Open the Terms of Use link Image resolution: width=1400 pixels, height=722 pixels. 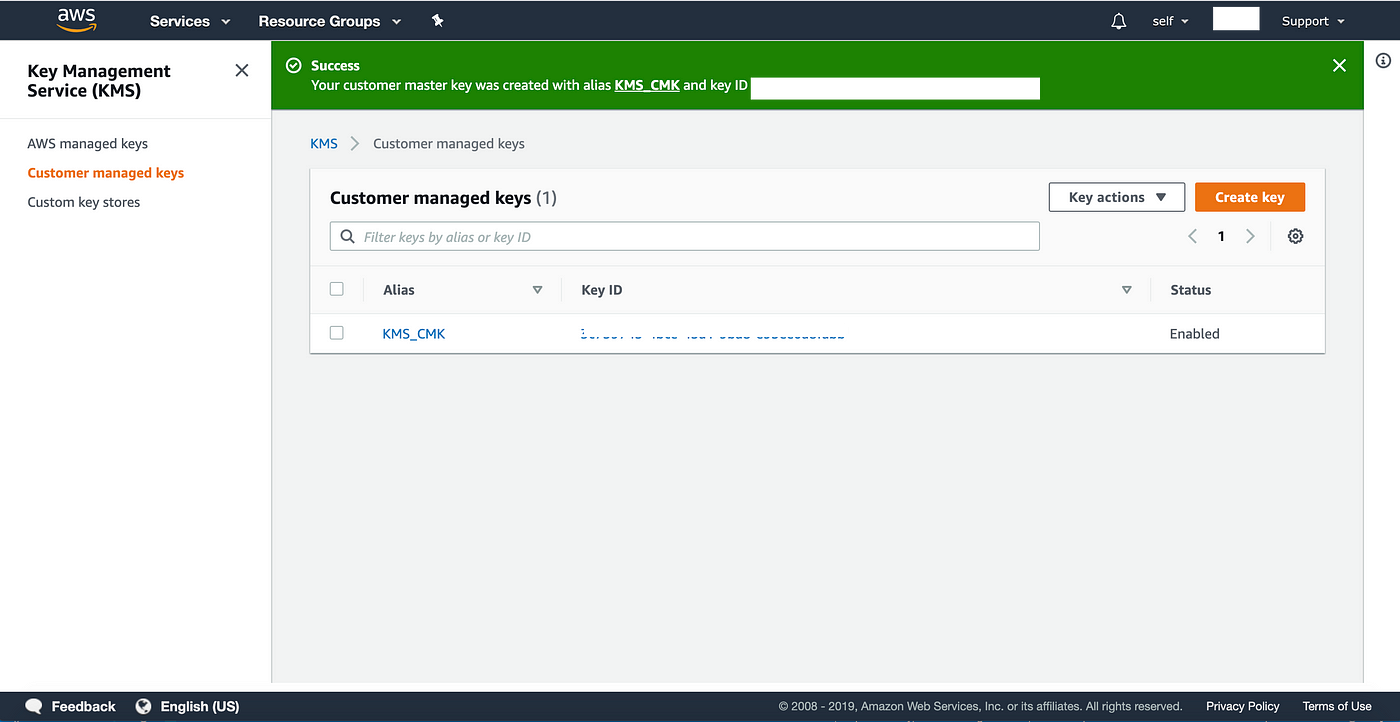(x=1337, y=706)
